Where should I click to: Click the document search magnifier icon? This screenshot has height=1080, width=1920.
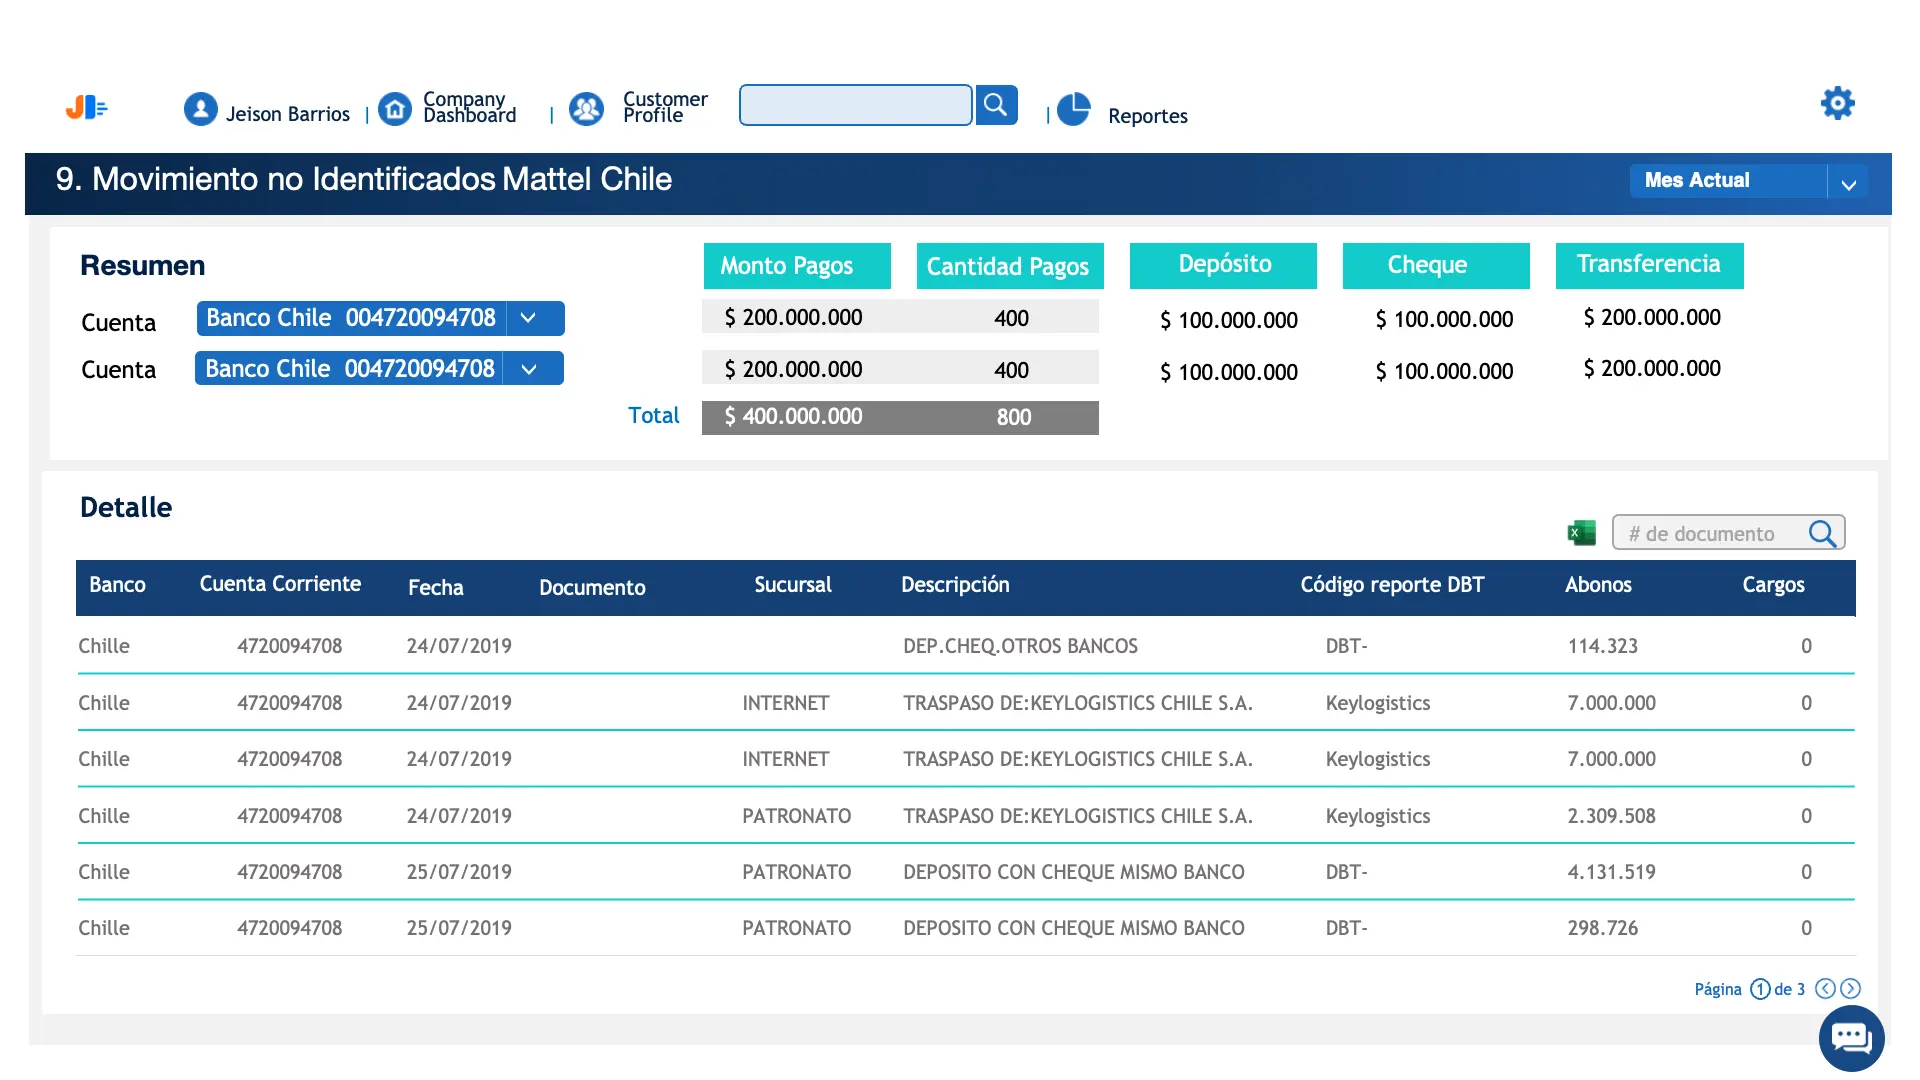1822,533
